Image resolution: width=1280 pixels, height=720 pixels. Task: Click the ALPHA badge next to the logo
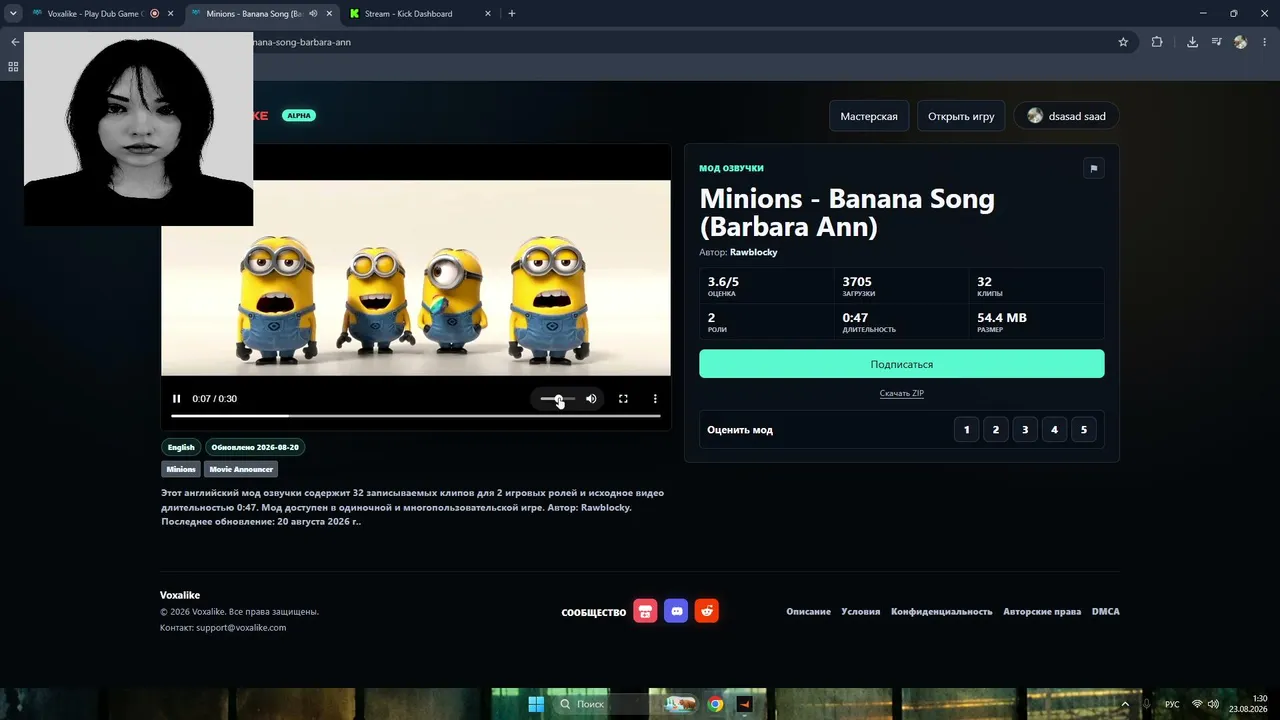click(299, 116)
